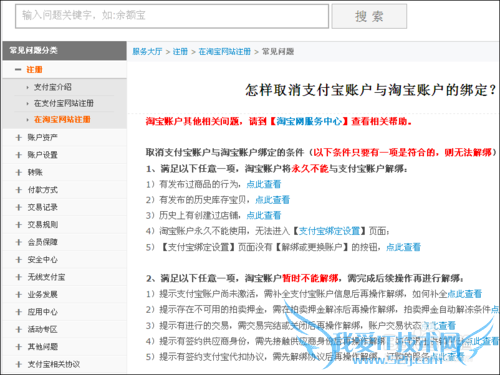Click the red text 暂时不能解绑
This screenshot has width=500, height=375.
click(310, 278)
